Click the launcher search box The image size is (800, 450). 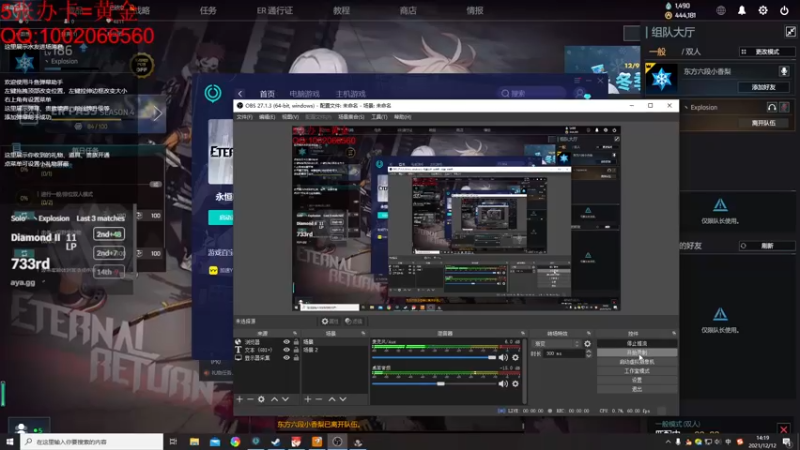pyautogui.click(x=533, y=93)
